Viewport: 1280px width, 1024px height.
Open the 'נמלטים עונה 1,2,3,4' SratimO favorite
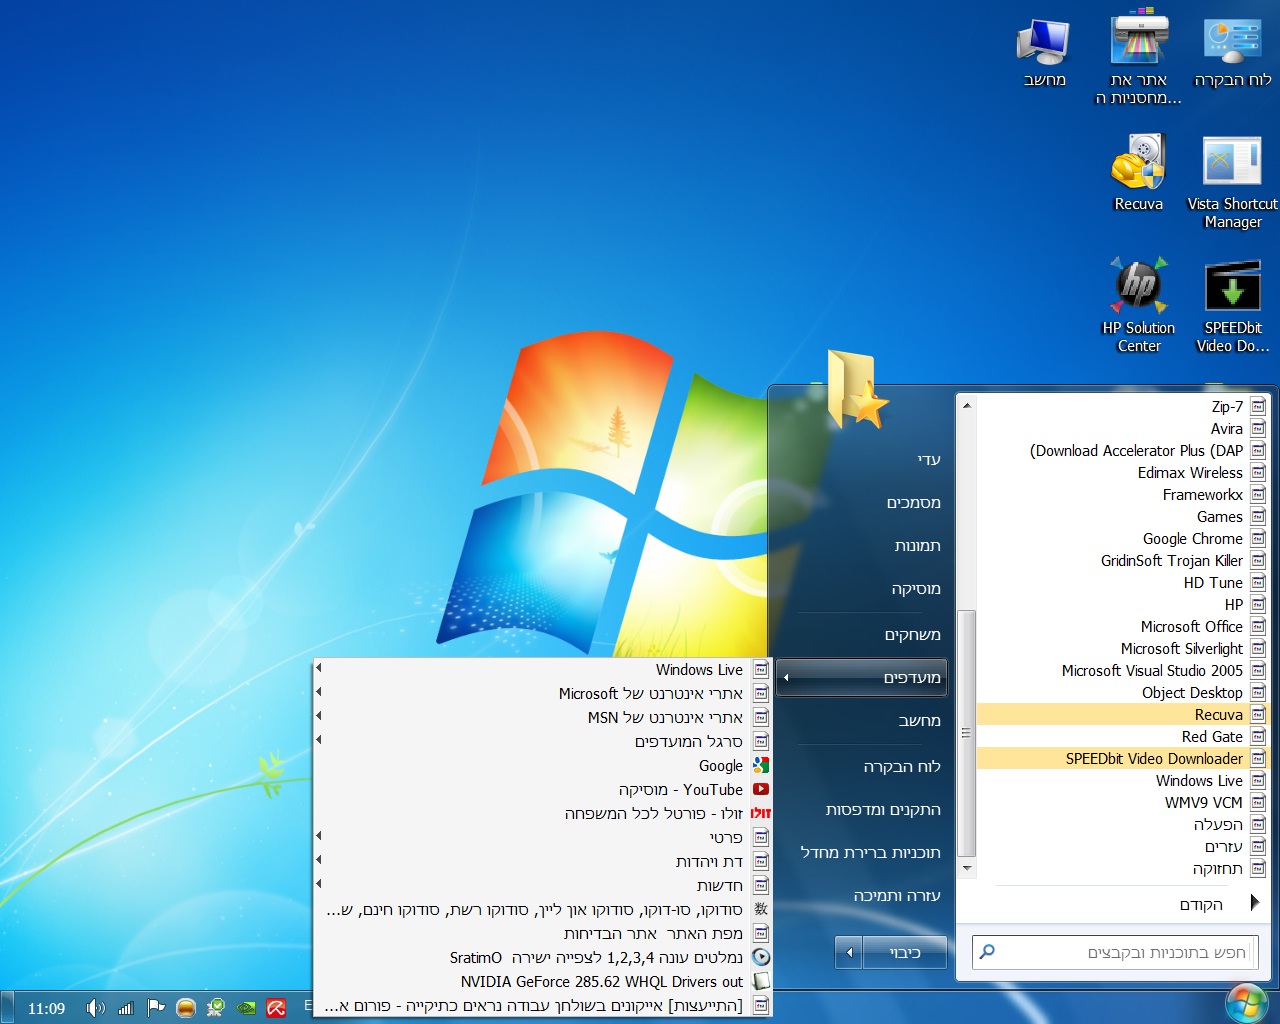click(x=542, y=958)
